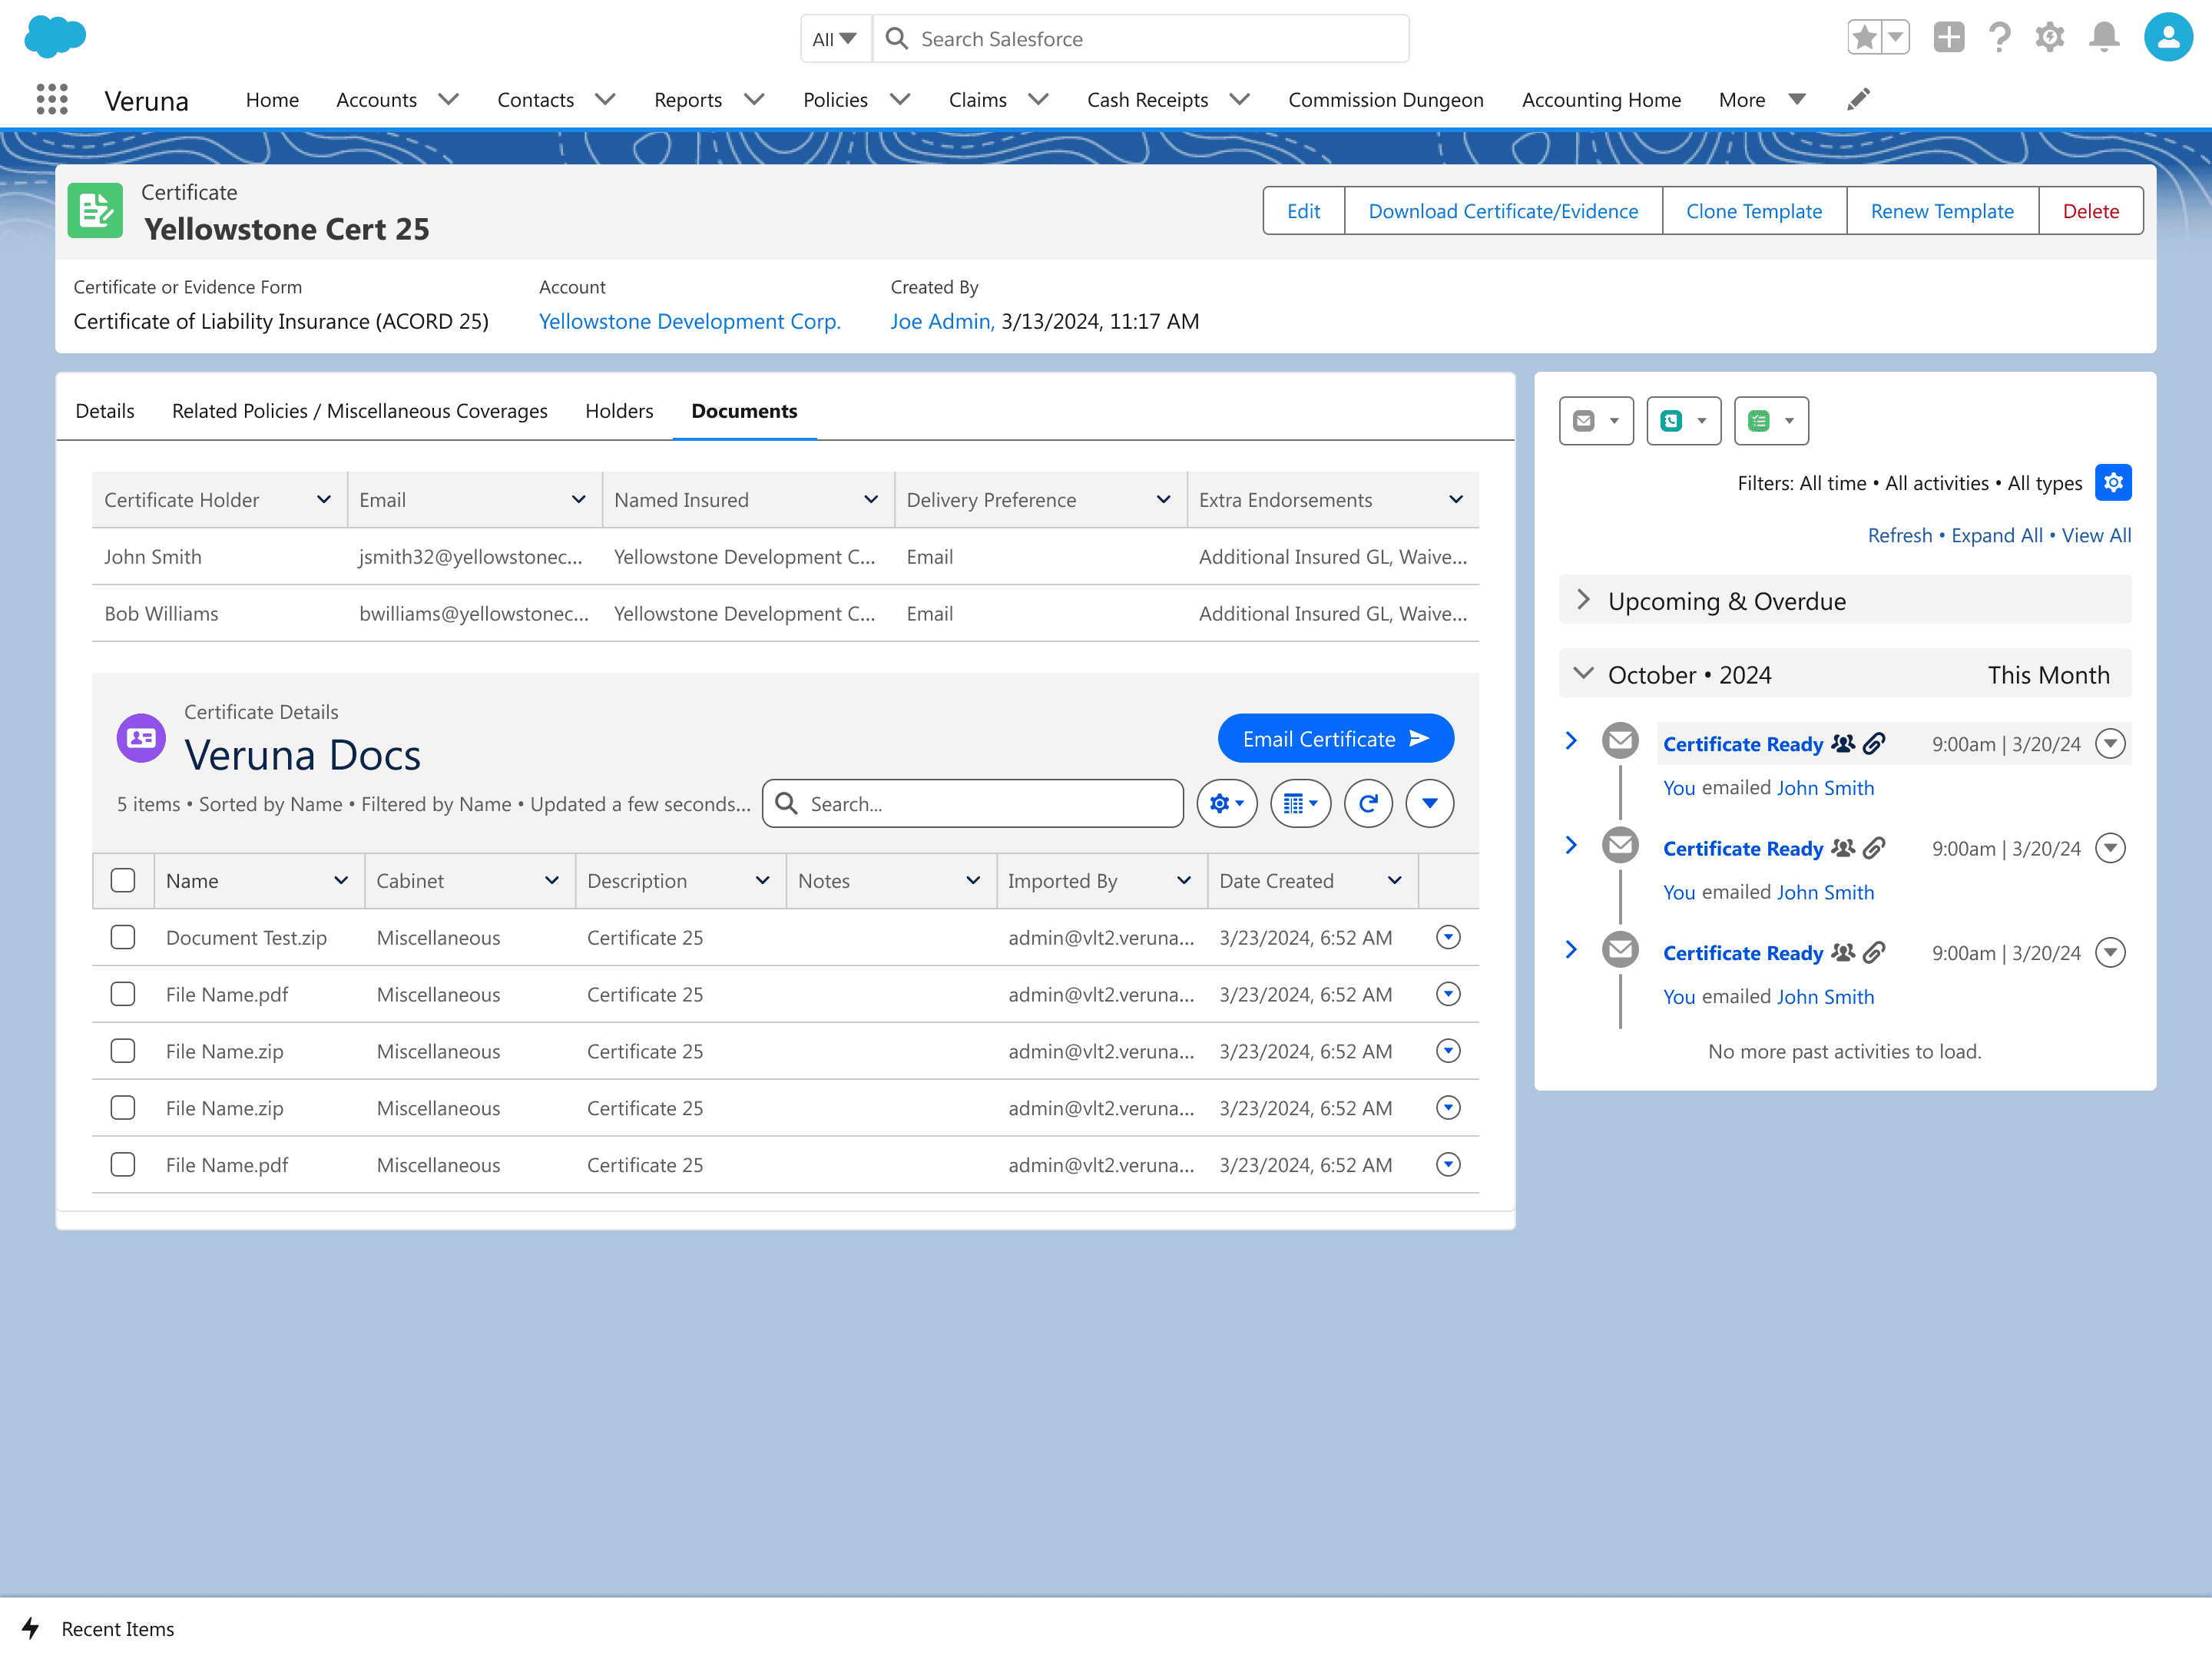
Task: Click the new task activity icon
Action: pos(1759,421)
